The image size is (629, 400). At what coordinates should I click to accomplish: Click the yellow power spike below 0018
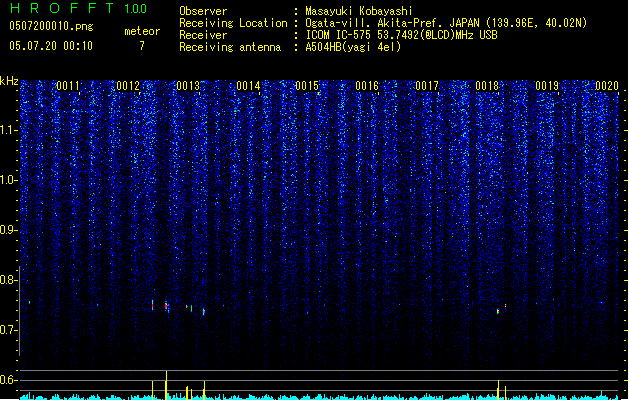pyautogui.click(x=498, y=390)
